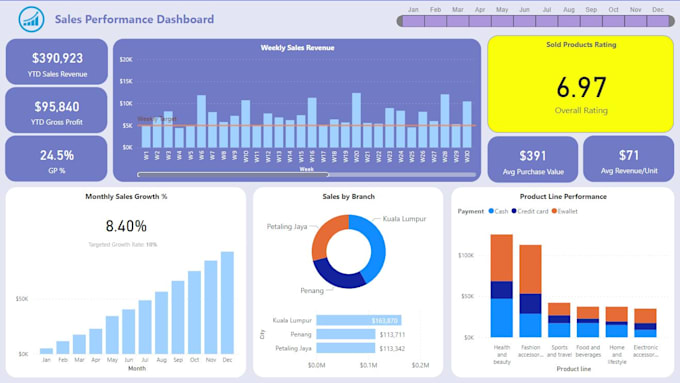
Task: Click the Weekly Target line label
Action: [157, 119]
